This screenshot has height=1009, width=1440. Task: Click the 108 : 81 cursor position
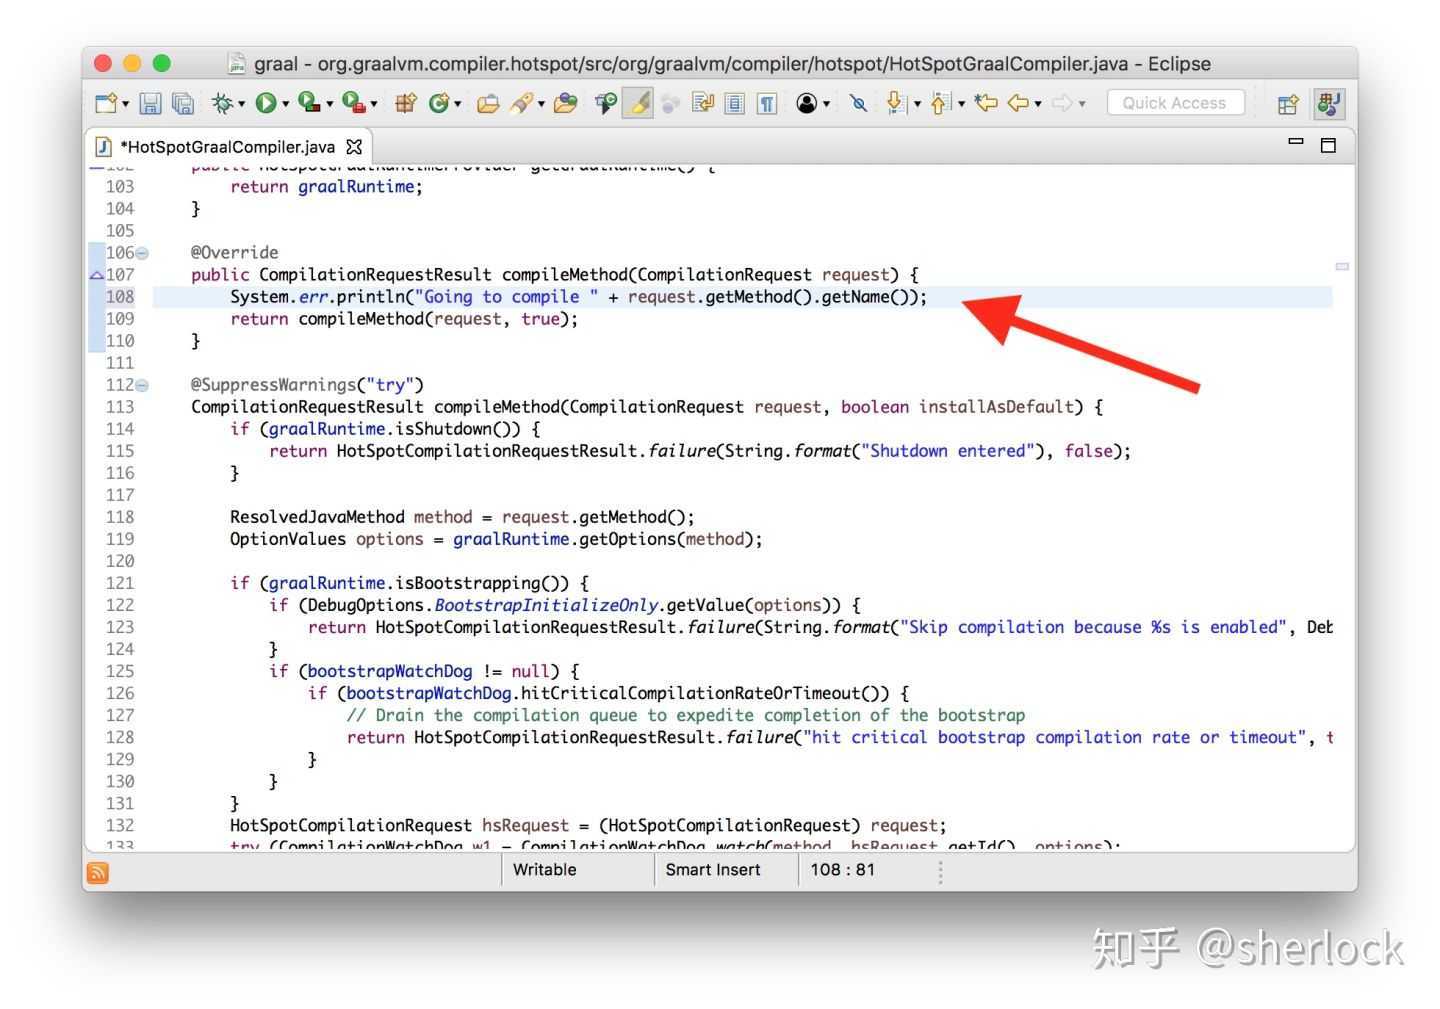pyautogui.click(x=842, y=870)
